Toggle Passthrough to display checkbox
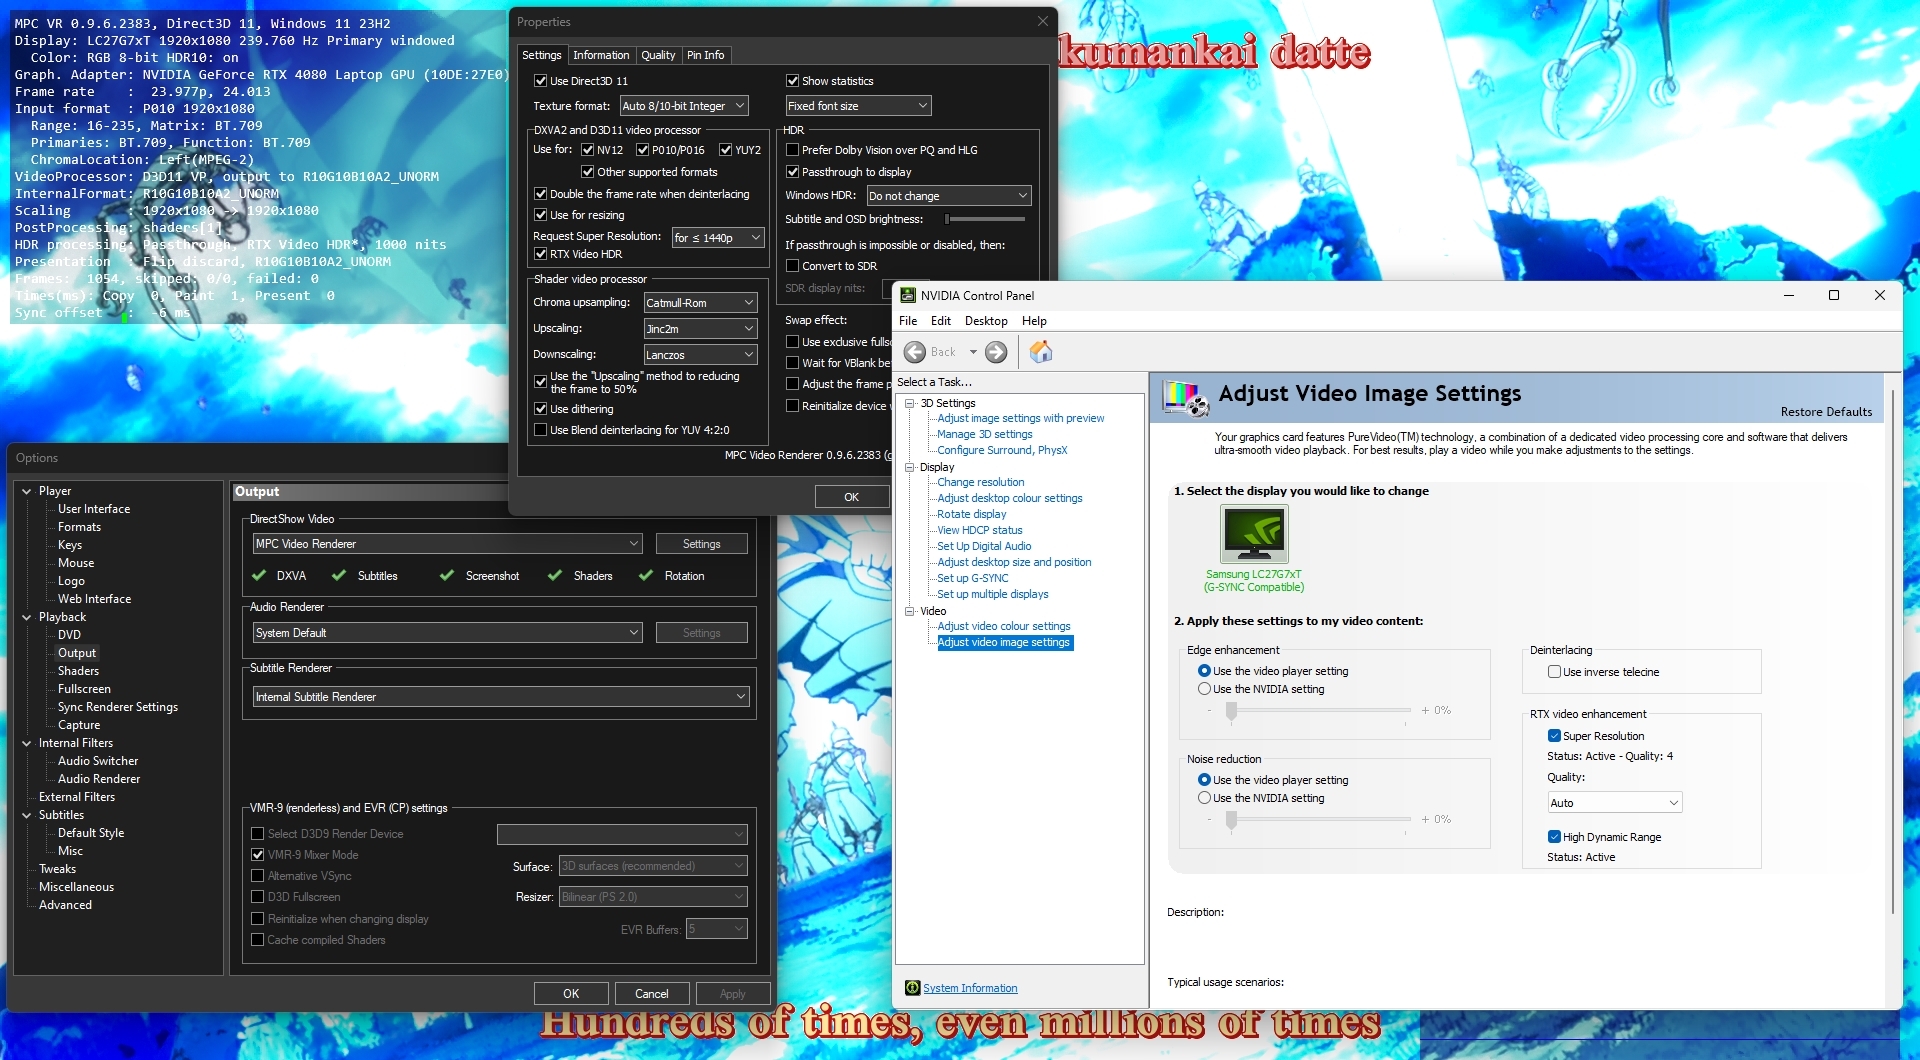The height and width of the screenshot is (1060, 1920). (x=792, y=172)
